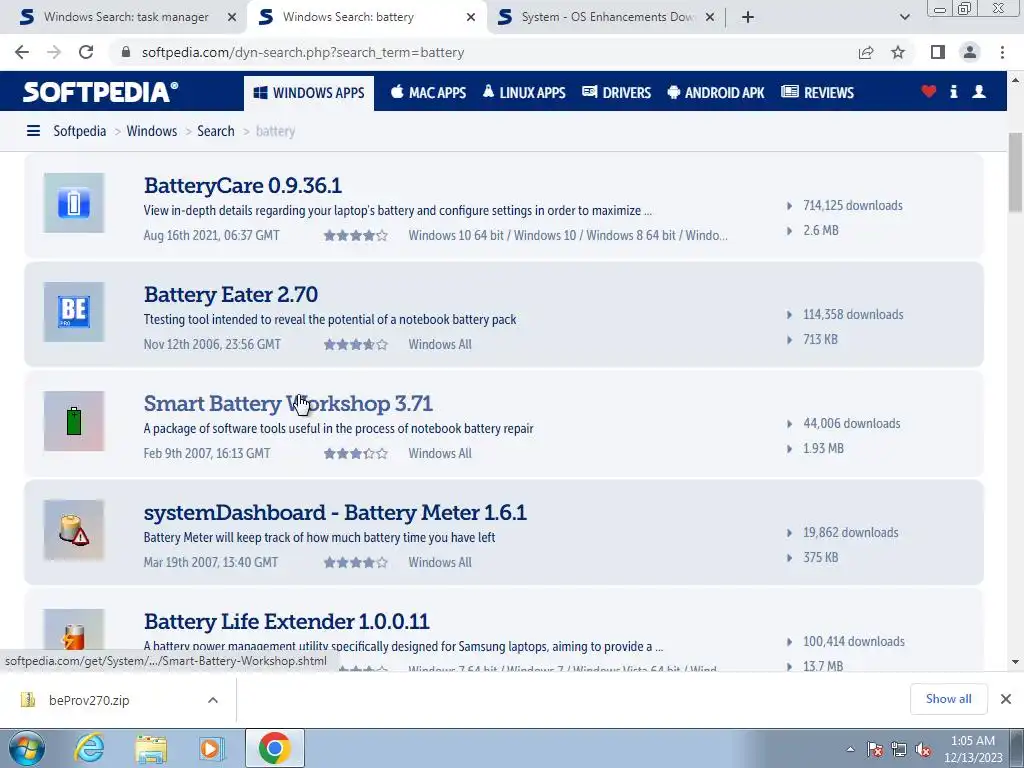Click the Windows breadcrumb link
This screenshot has width=1024, height=768.
[x=152, y=131]
